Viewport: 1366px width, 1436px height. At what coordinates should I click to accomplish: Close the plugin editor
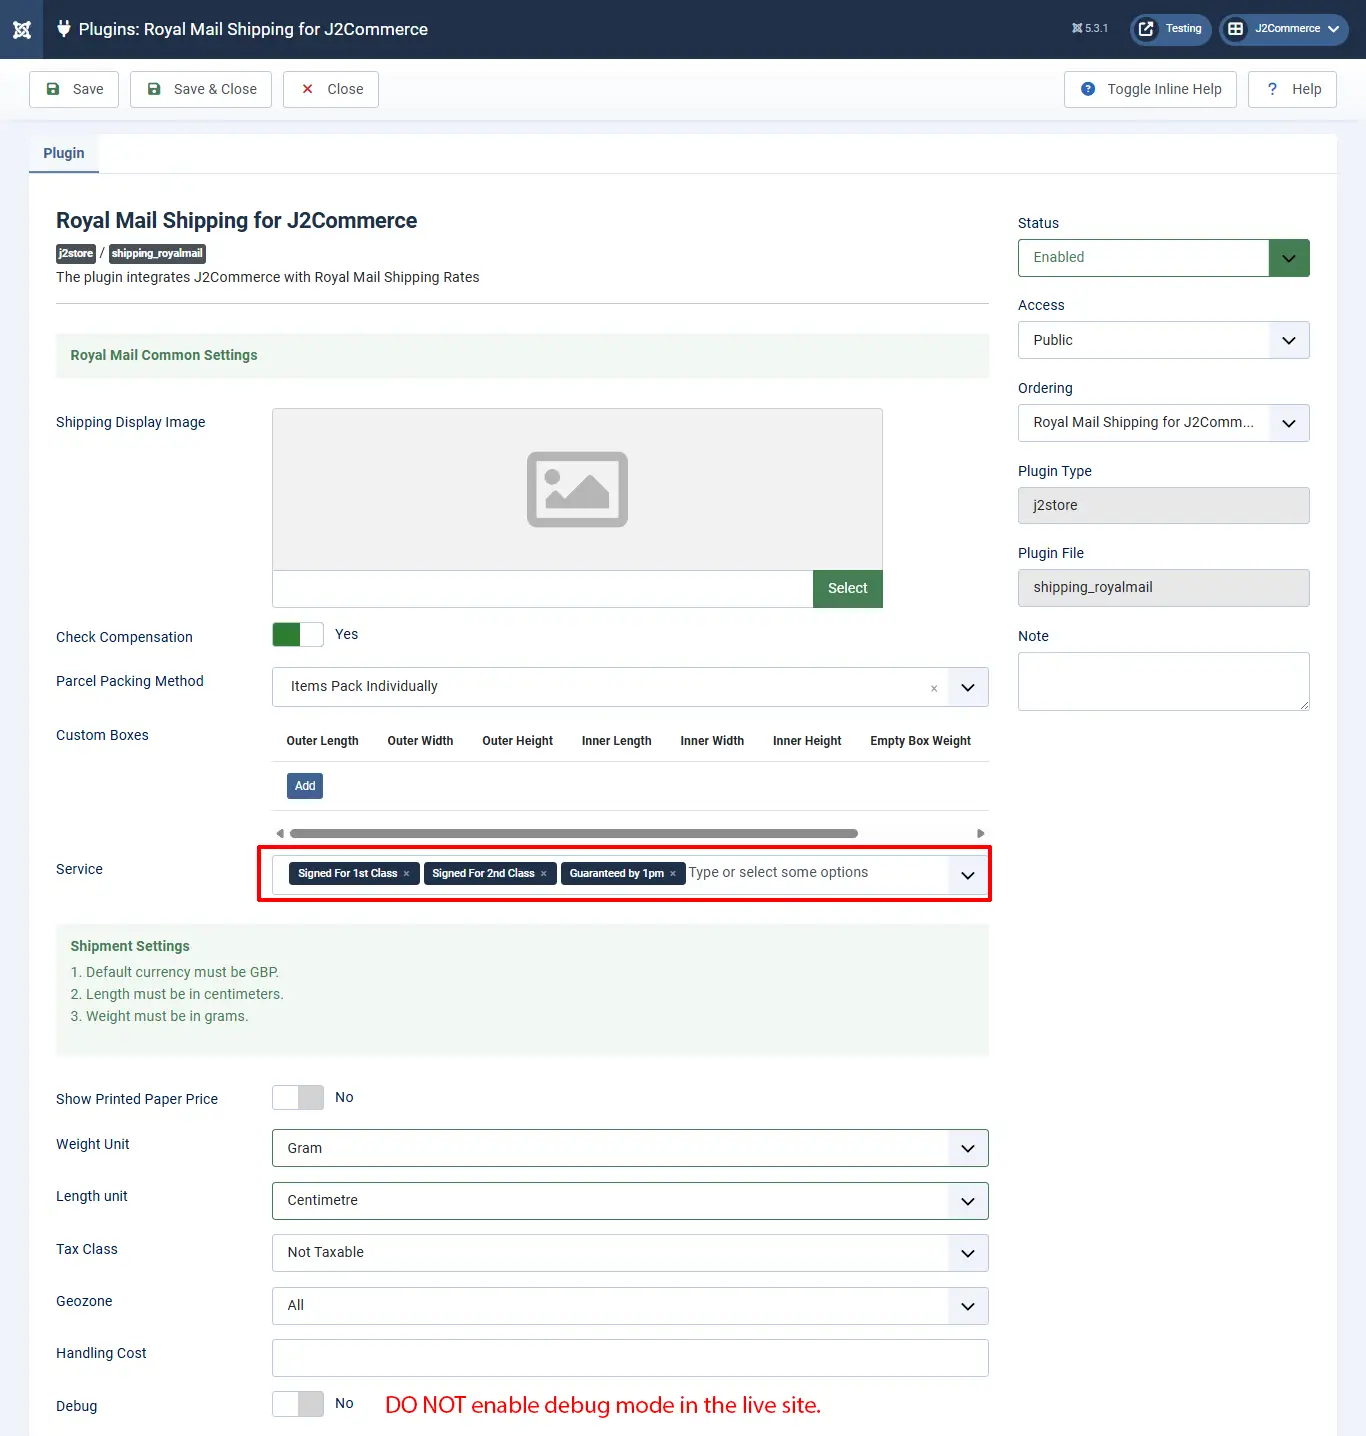pos(331,89)
